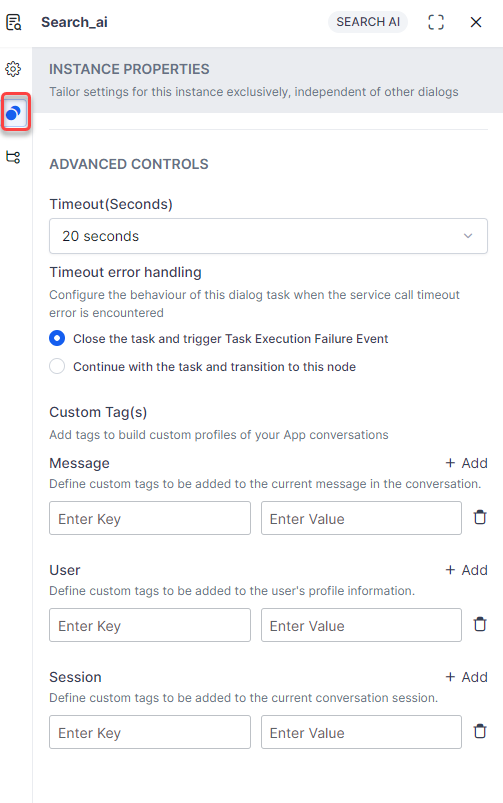The image size is (503, 803).
Task: Delete the Session custom tag row
Action: (480, 731)
